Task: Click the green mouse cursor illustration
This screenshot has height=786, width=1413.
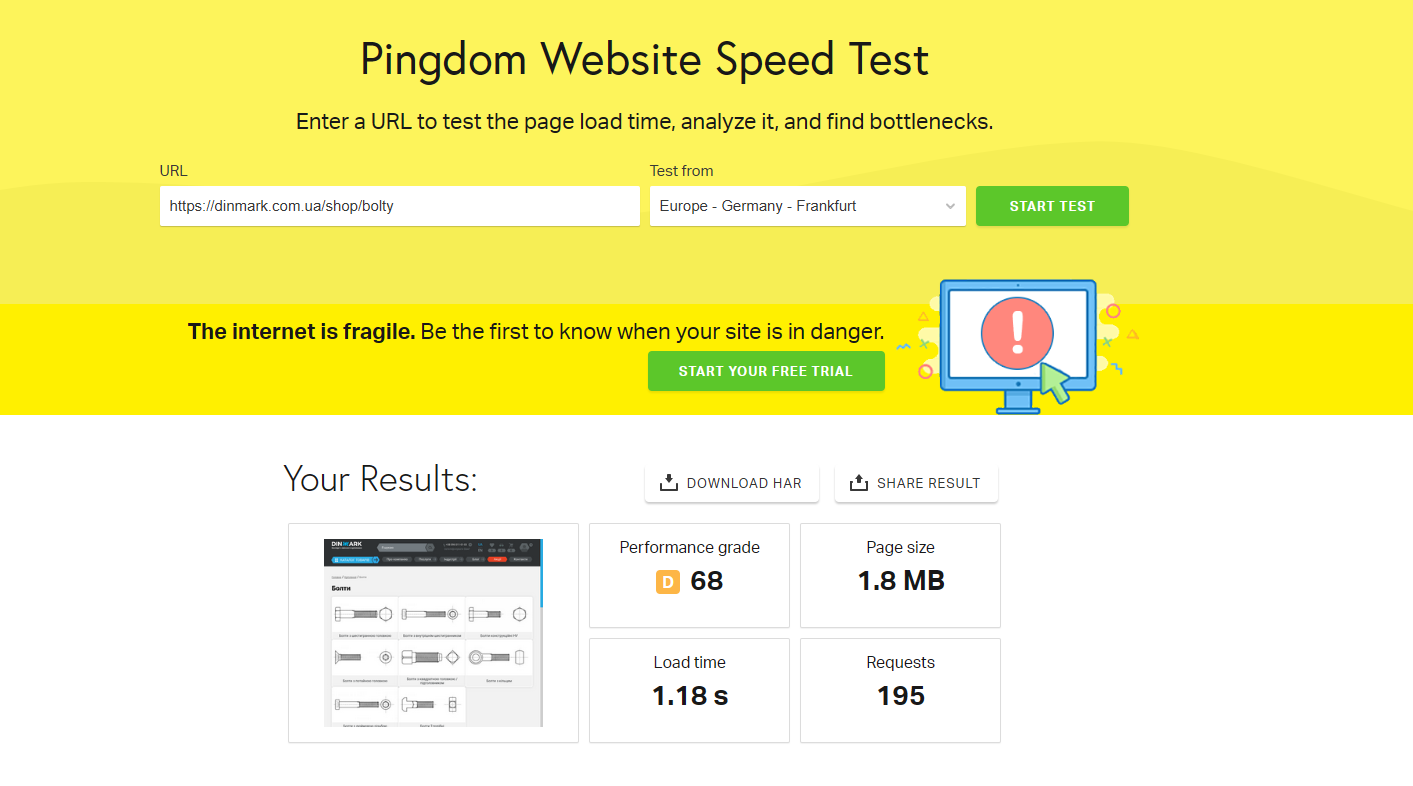Action: pyautogui.click(x=1054, y=383)
